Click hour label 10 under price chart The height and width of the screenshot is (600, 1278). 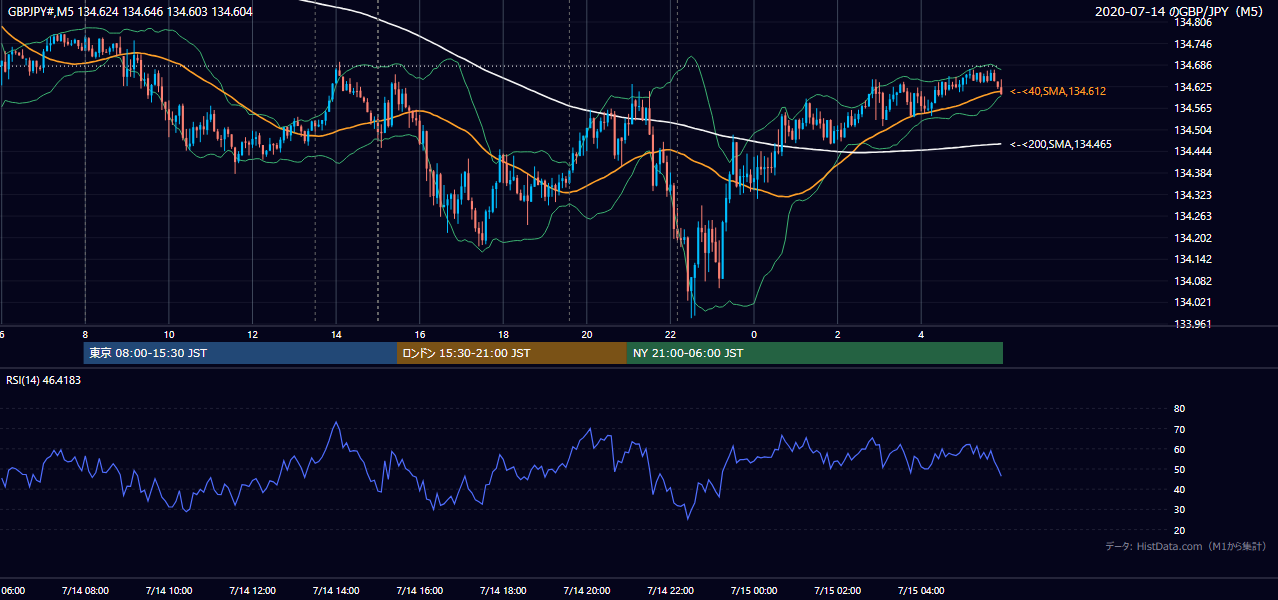169,335
